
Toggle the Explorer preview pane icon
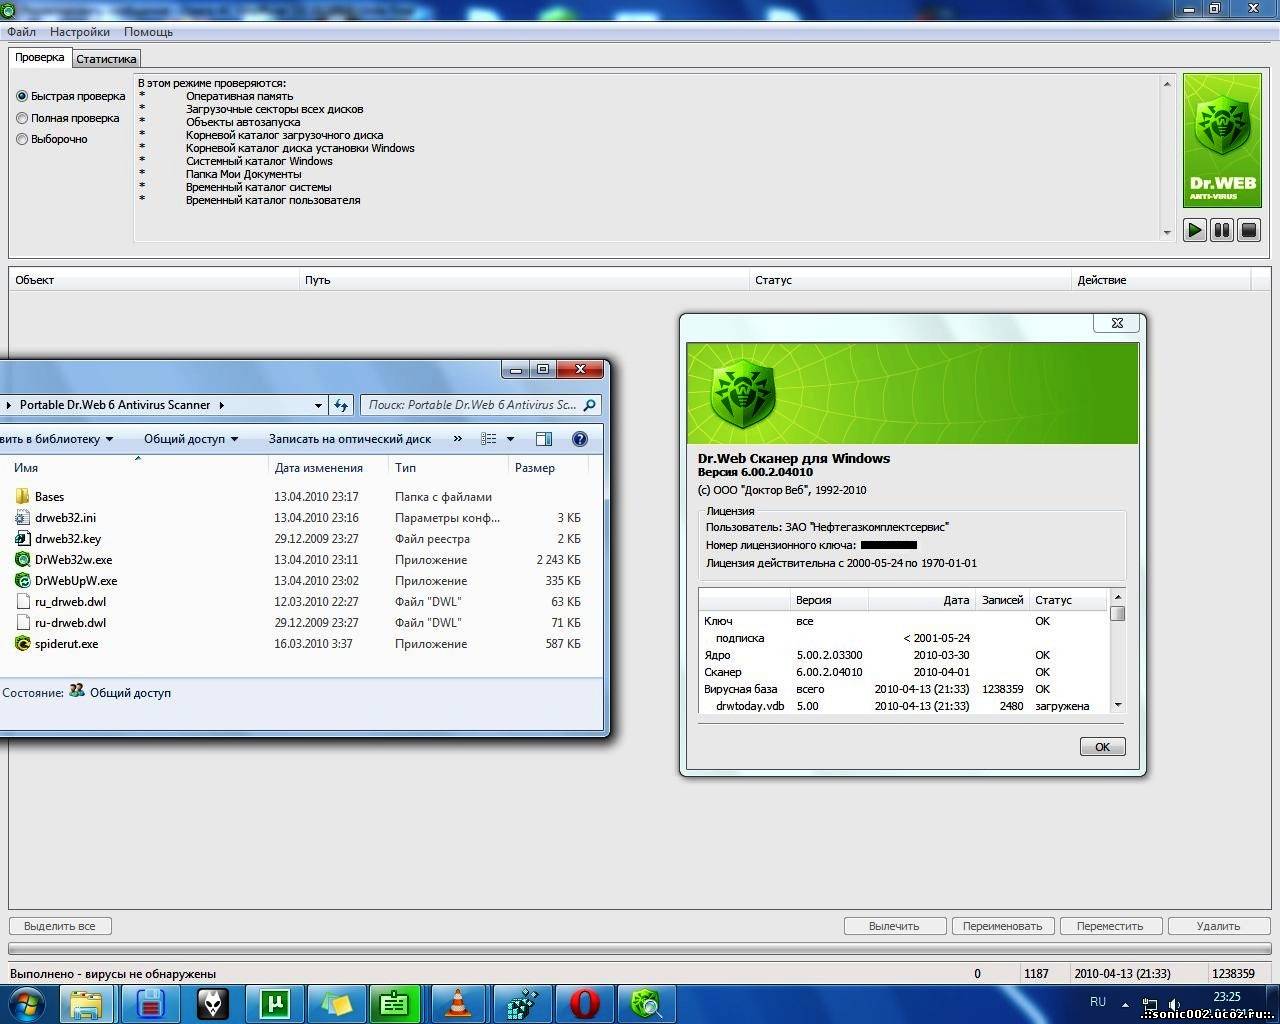click(544, 439)
